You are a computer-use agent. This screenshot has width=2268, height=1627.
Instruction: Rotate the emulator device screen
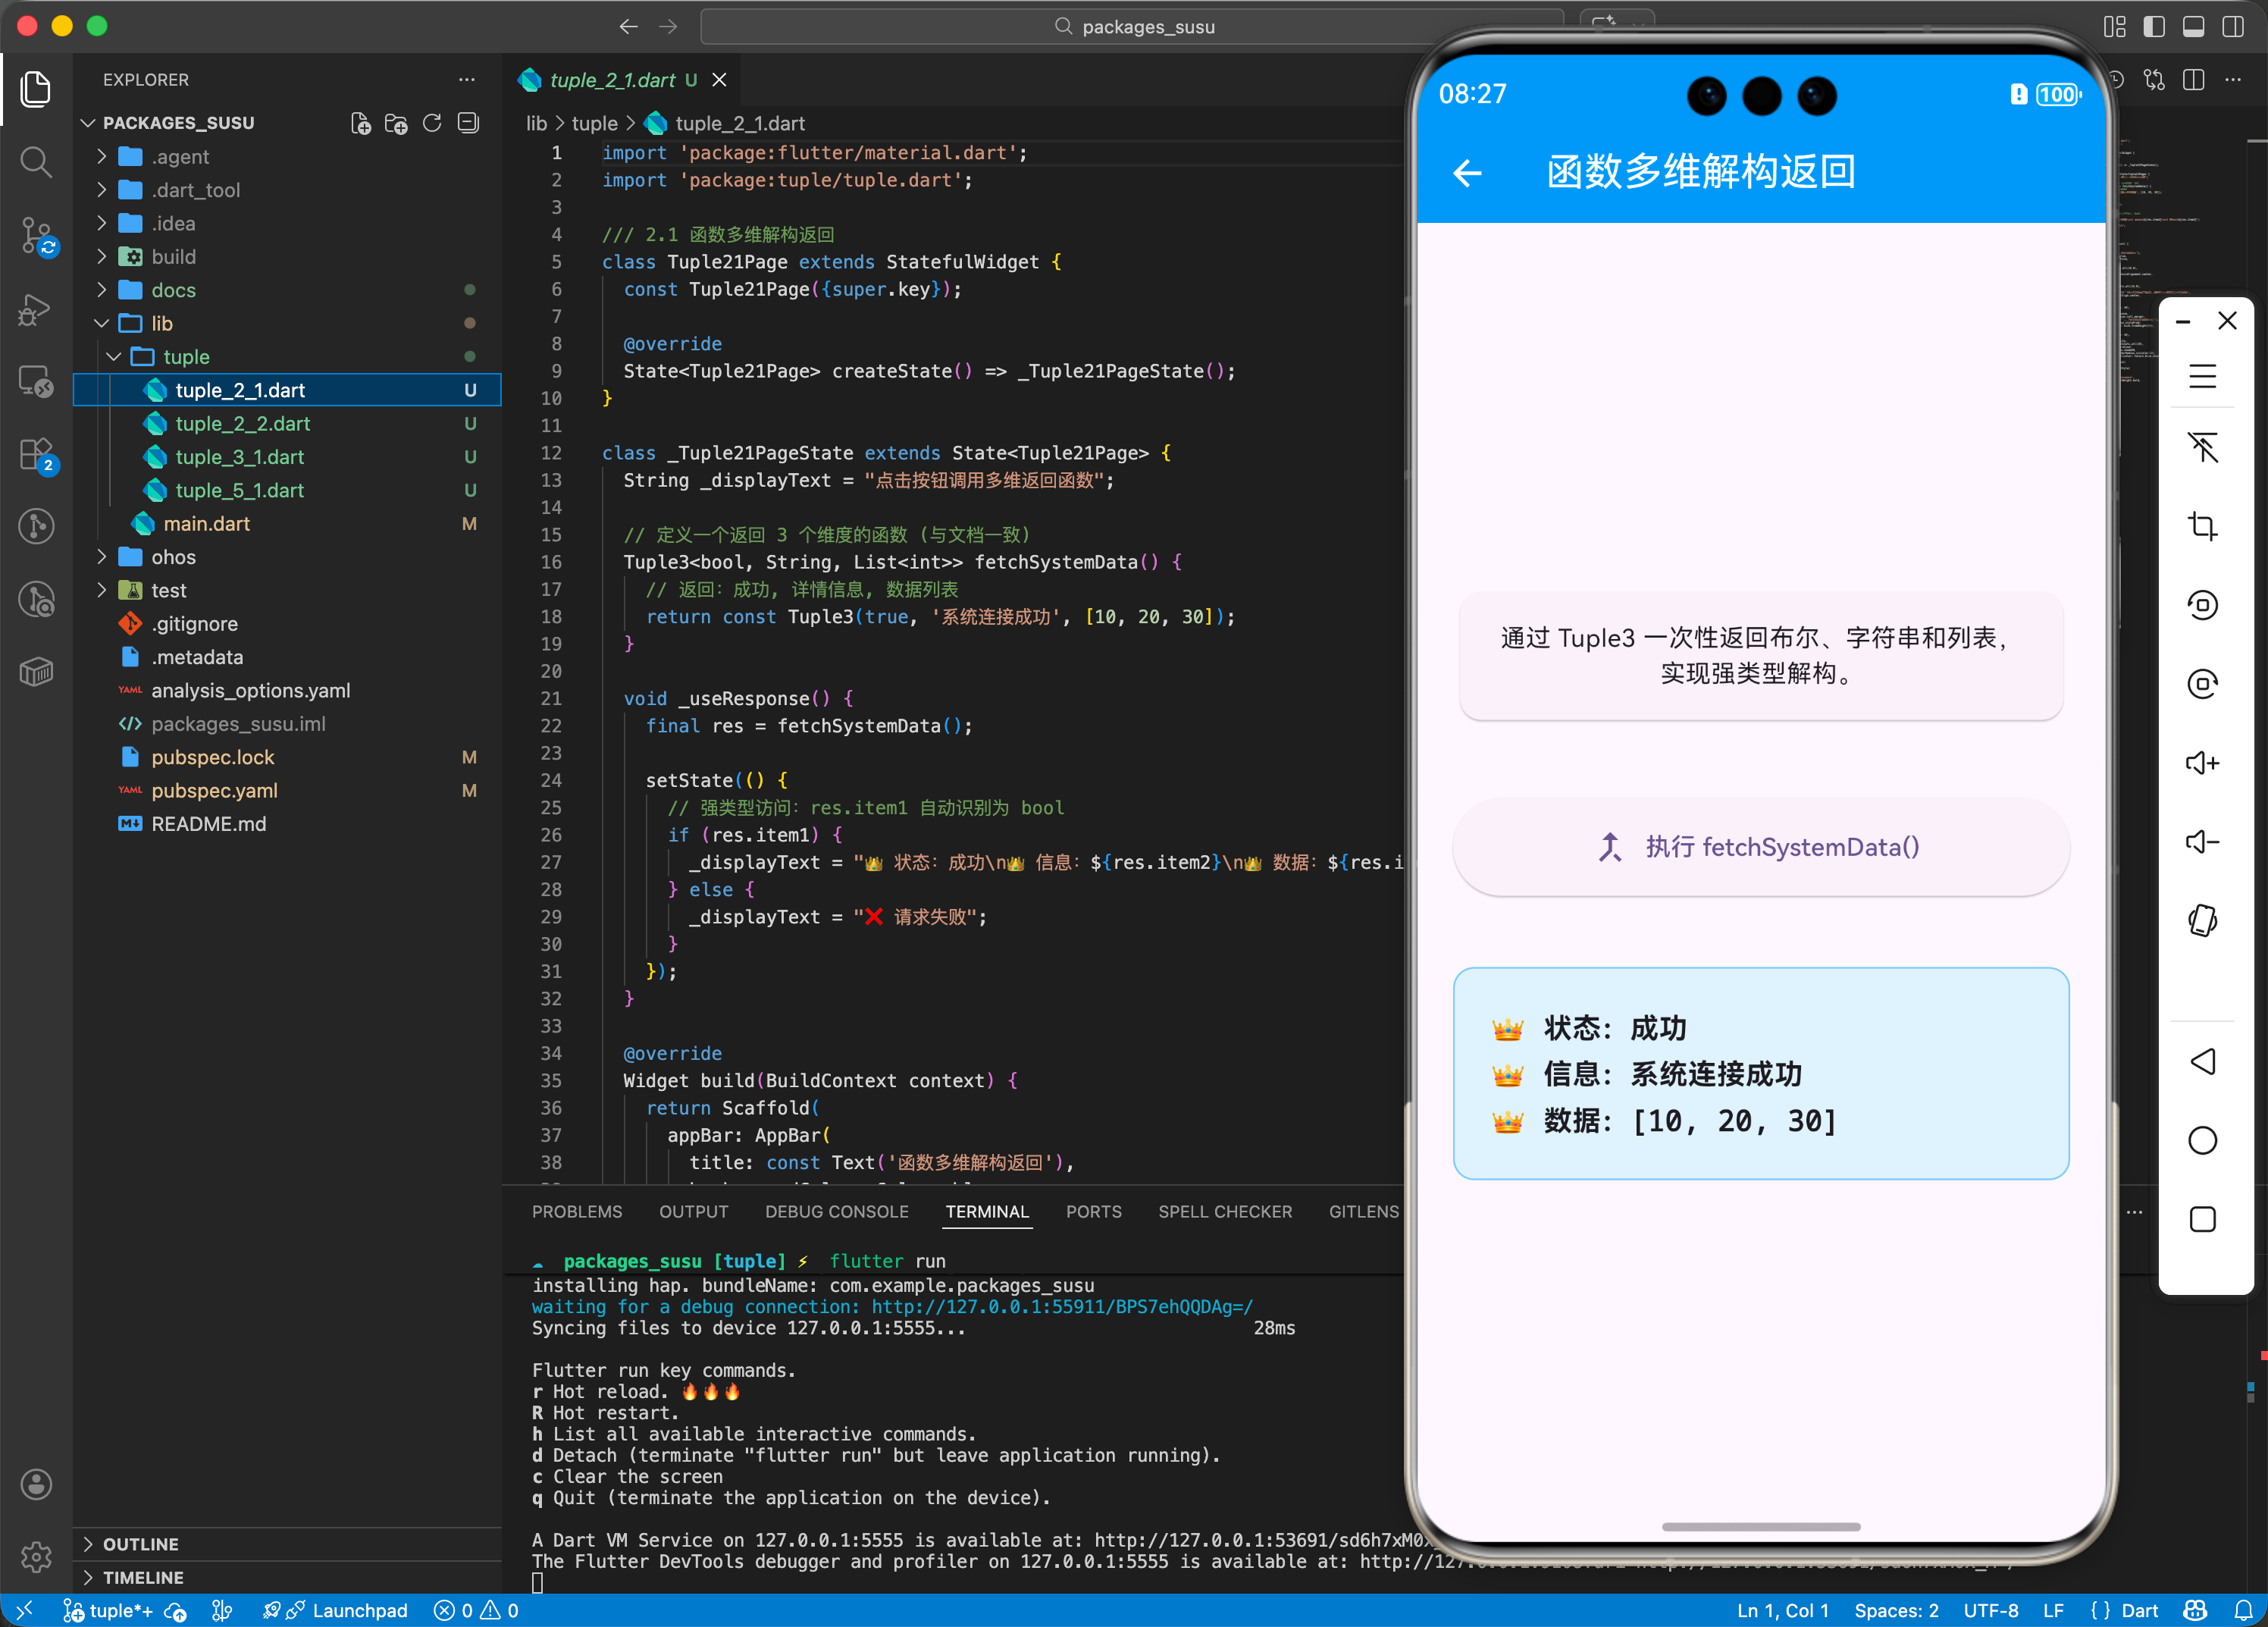[2202, 920]
